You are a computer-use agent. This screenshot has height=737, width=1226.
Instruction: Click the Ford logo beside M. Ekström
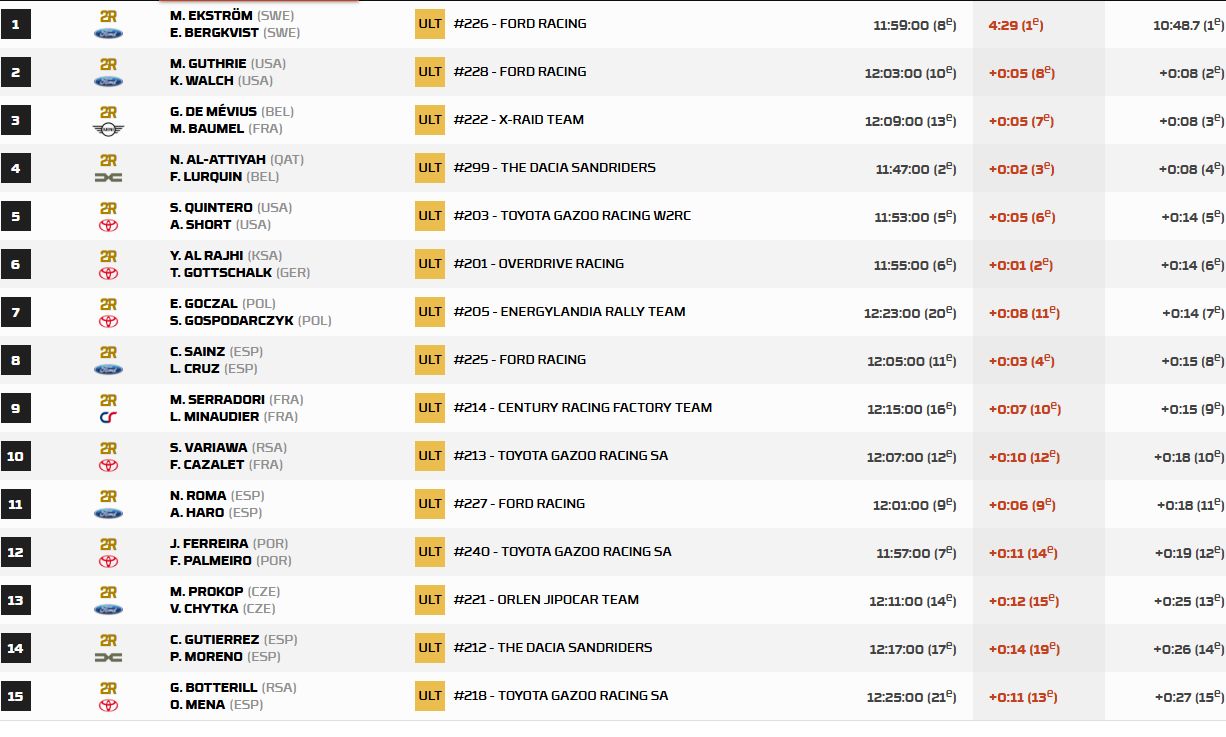pos(108,33)
